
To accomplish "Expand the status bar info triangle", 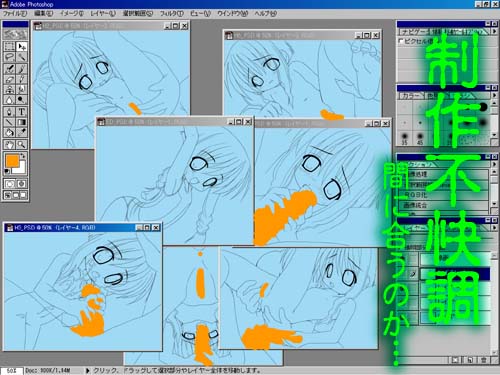I will (88, 370).
